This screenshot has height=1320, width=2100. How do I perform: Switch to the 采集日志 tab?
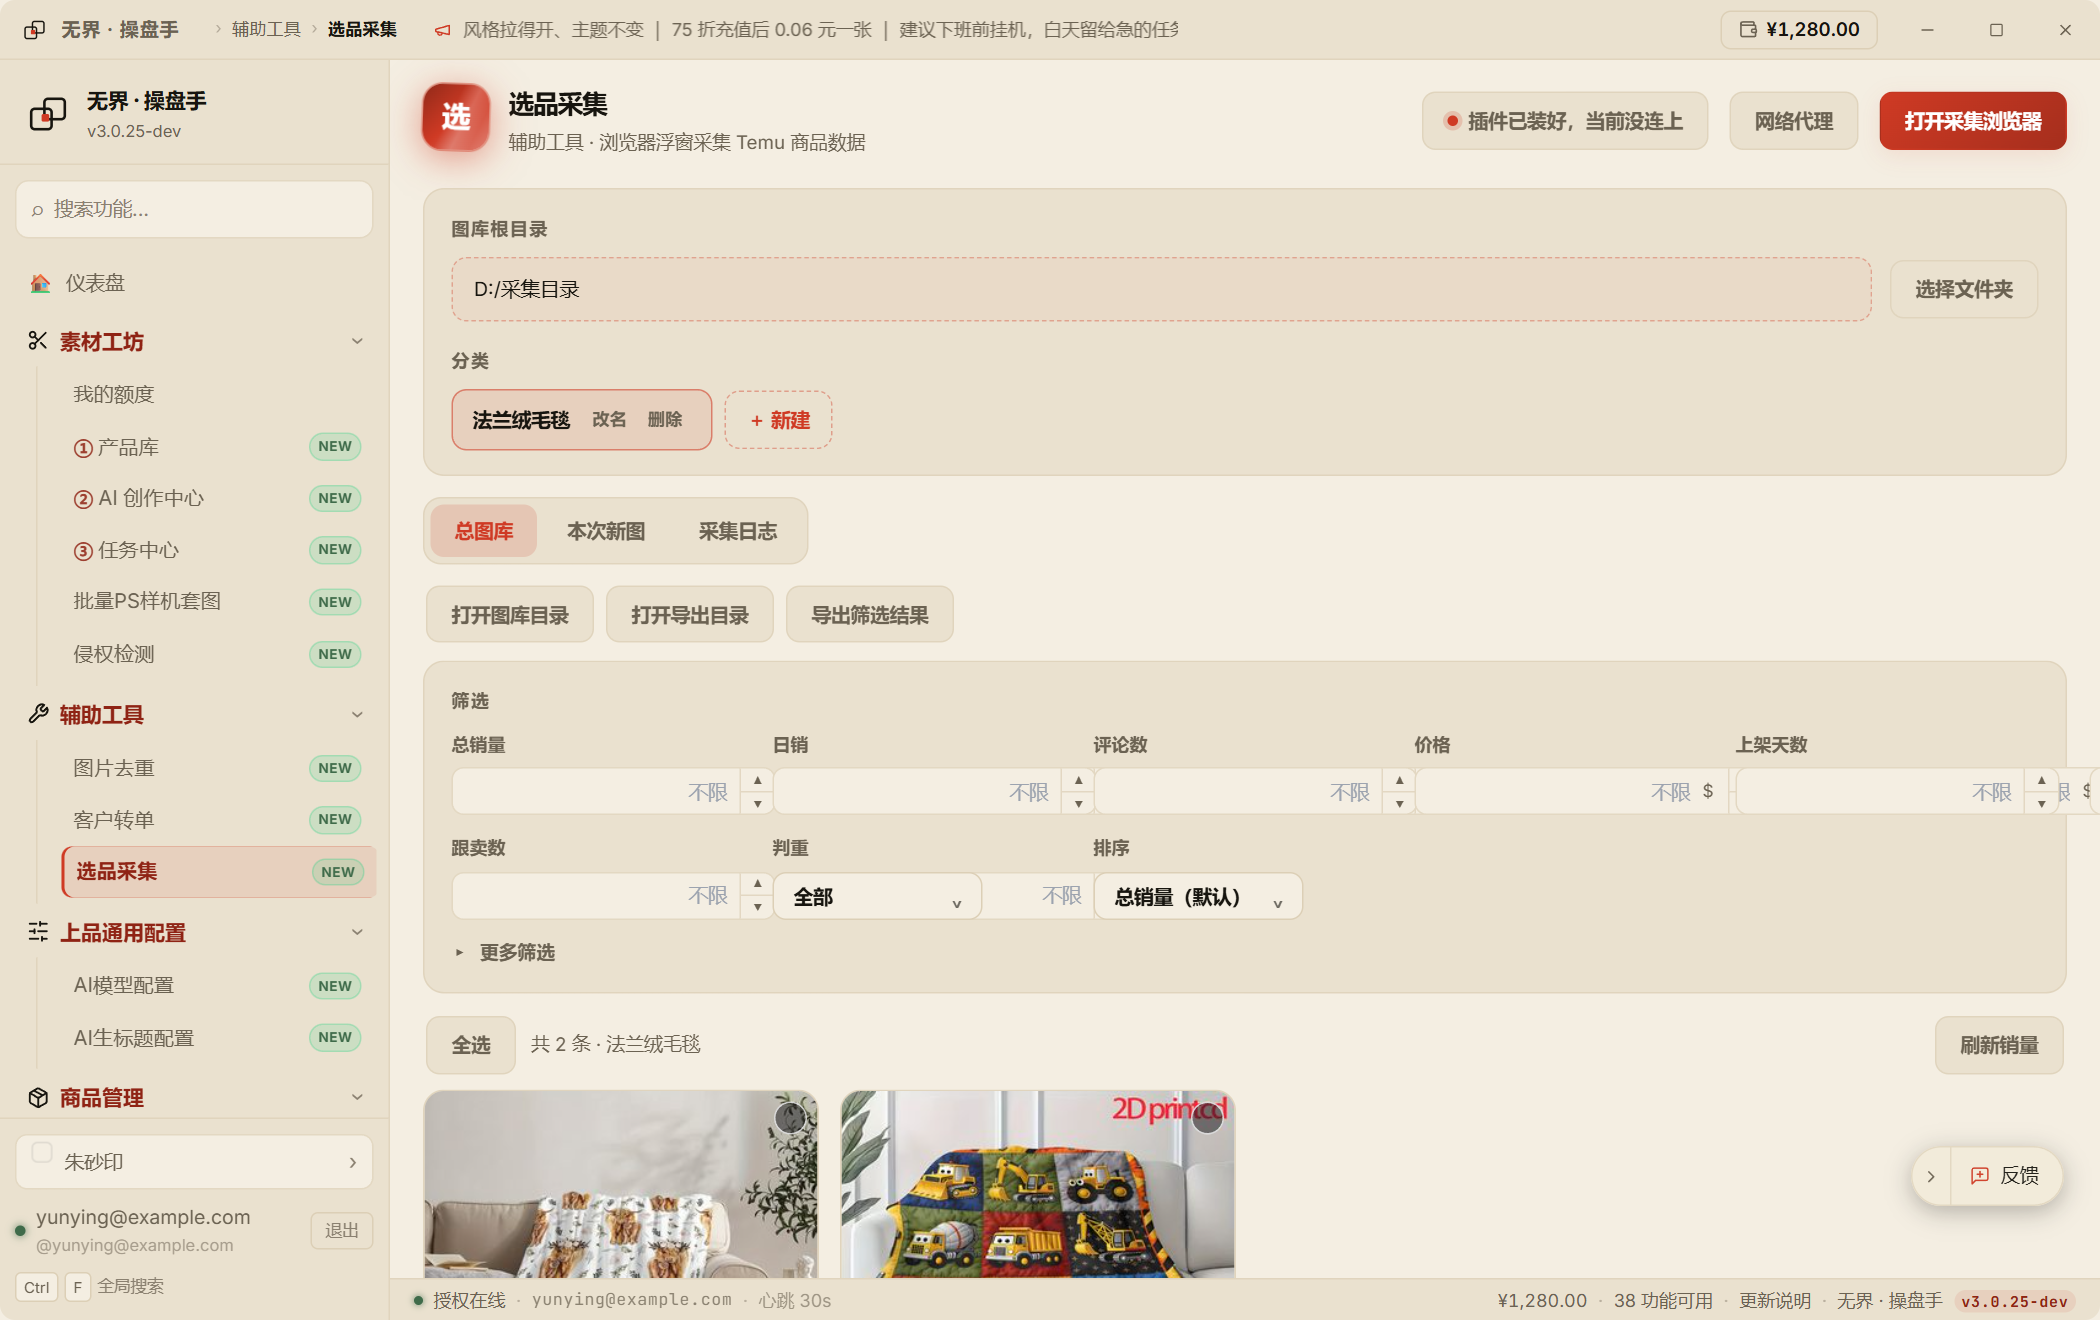[x=738, y=531]
